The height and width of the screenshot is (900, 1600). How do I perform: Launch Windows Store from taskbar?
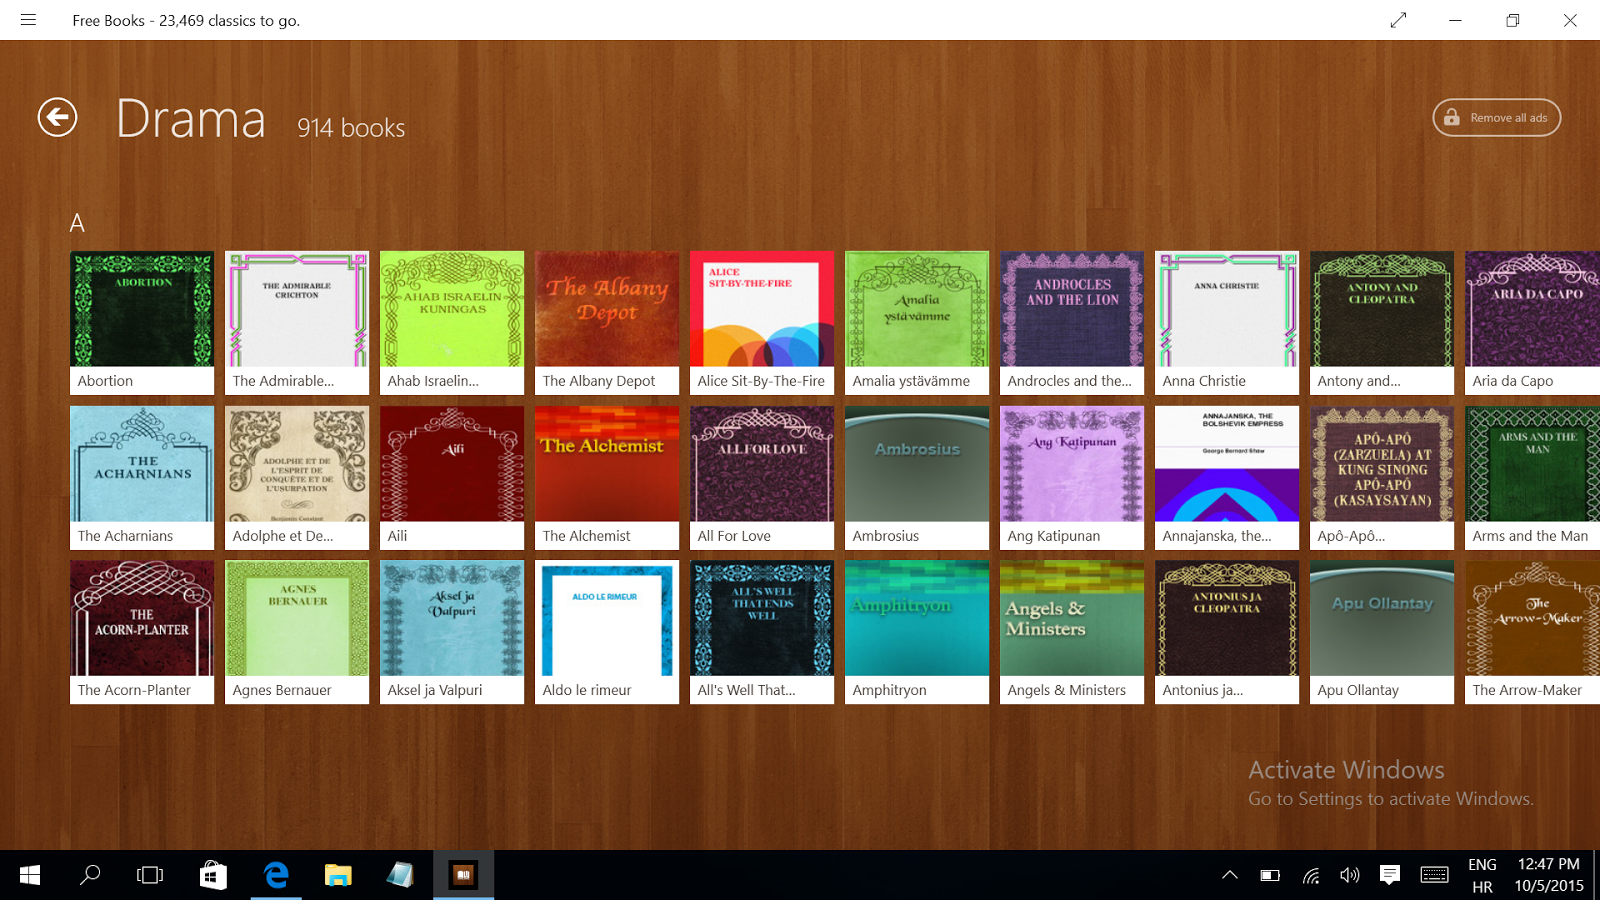click(x=213, y=875)
